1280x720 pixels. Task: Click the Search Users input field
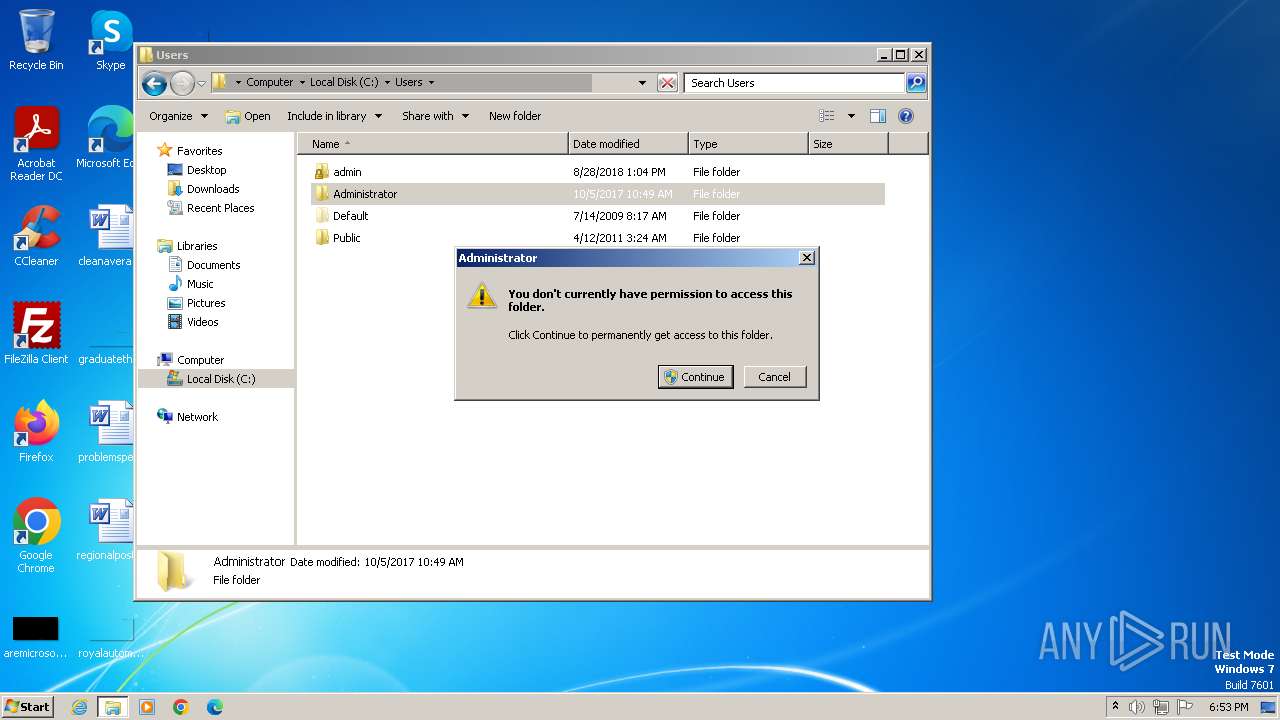point(794,83)
